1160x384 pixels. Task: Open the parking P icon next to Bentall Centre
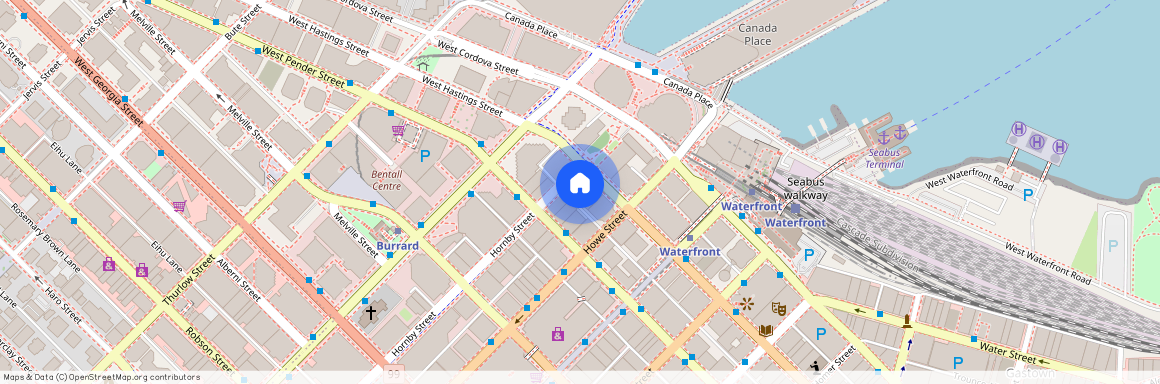click(425, 156)
